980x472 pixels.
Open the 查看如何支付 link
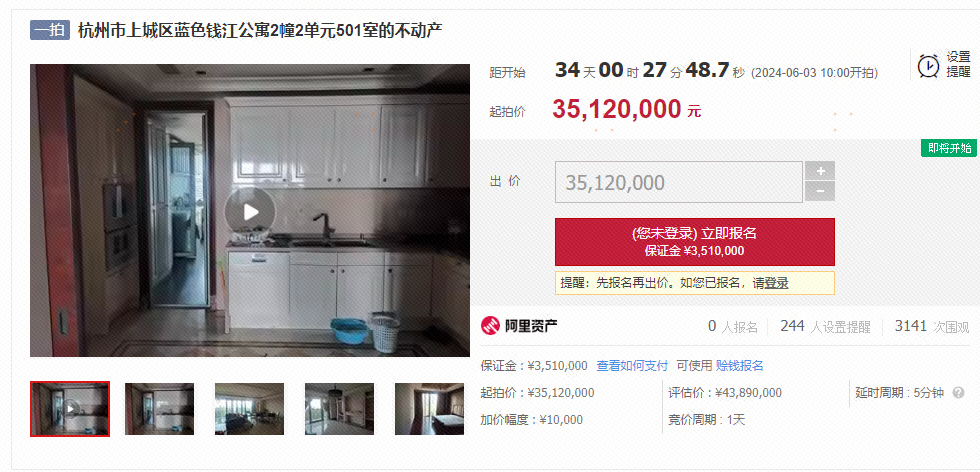pyautogui.click(x=632, y=366)
